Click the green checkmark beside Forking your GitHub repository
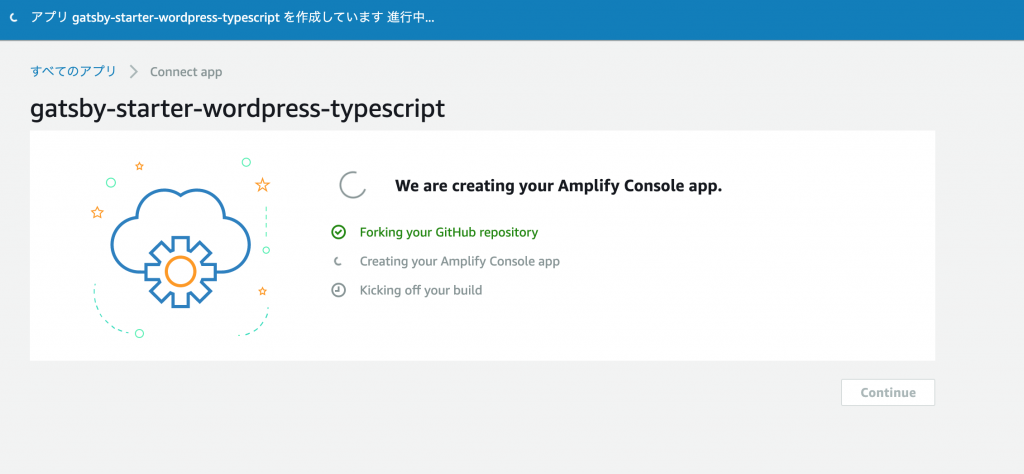 [338, 232]
